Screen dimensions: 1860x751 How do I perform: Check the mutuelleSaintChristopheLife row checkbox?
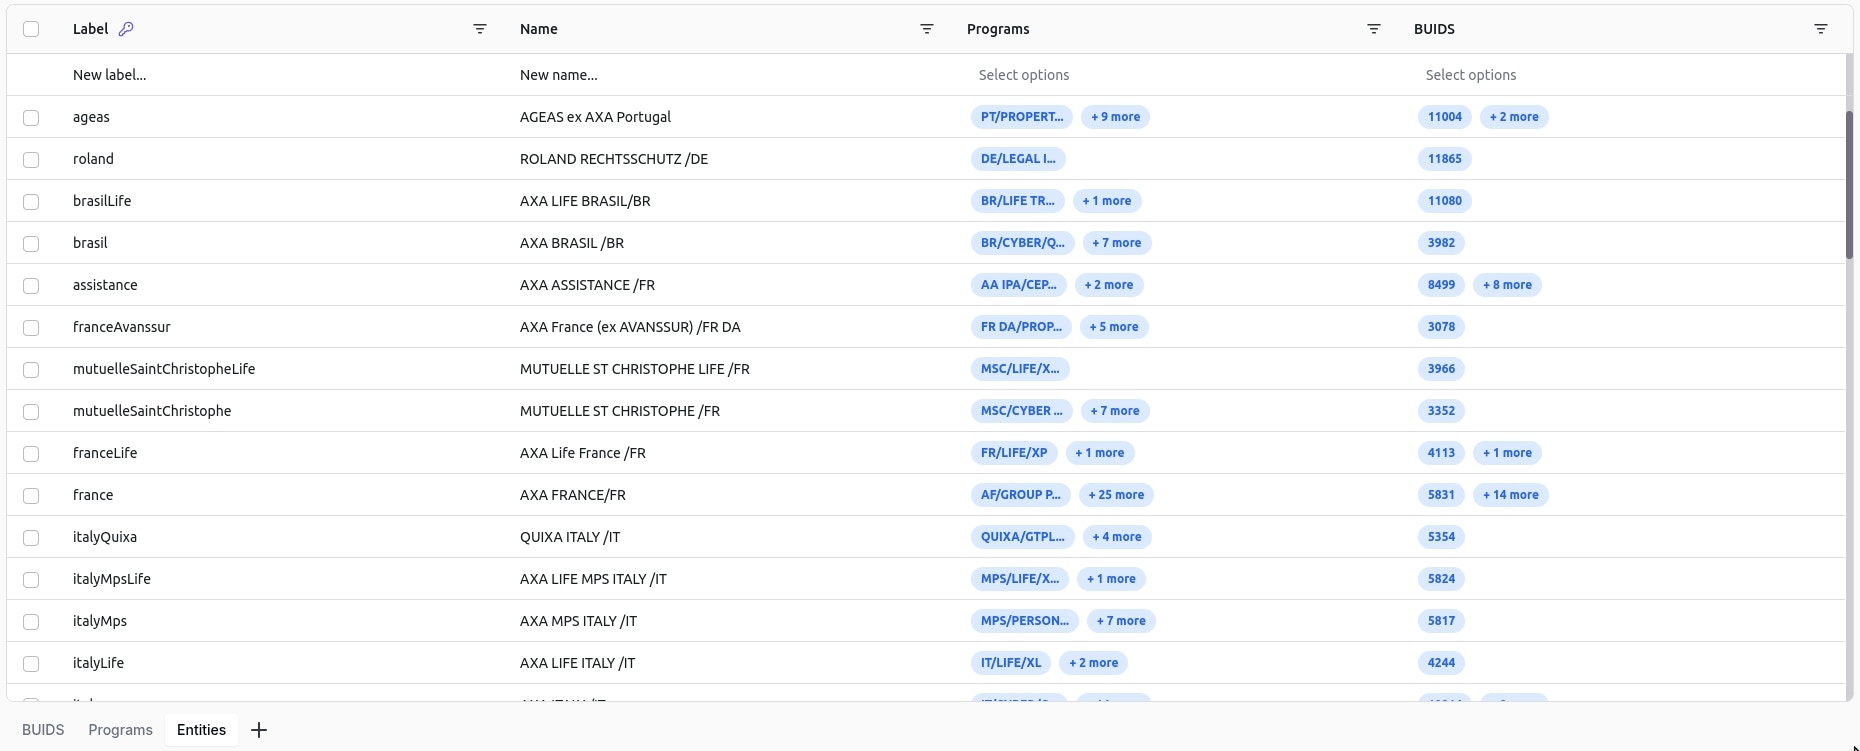tap(31, 370)
